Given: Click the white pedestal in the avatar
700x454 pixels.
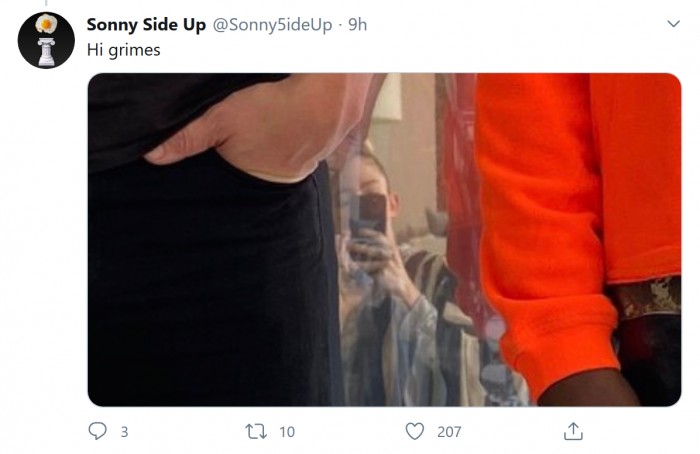Looking at the screenshot, I should pyautogui.click(x=46, y=52).
